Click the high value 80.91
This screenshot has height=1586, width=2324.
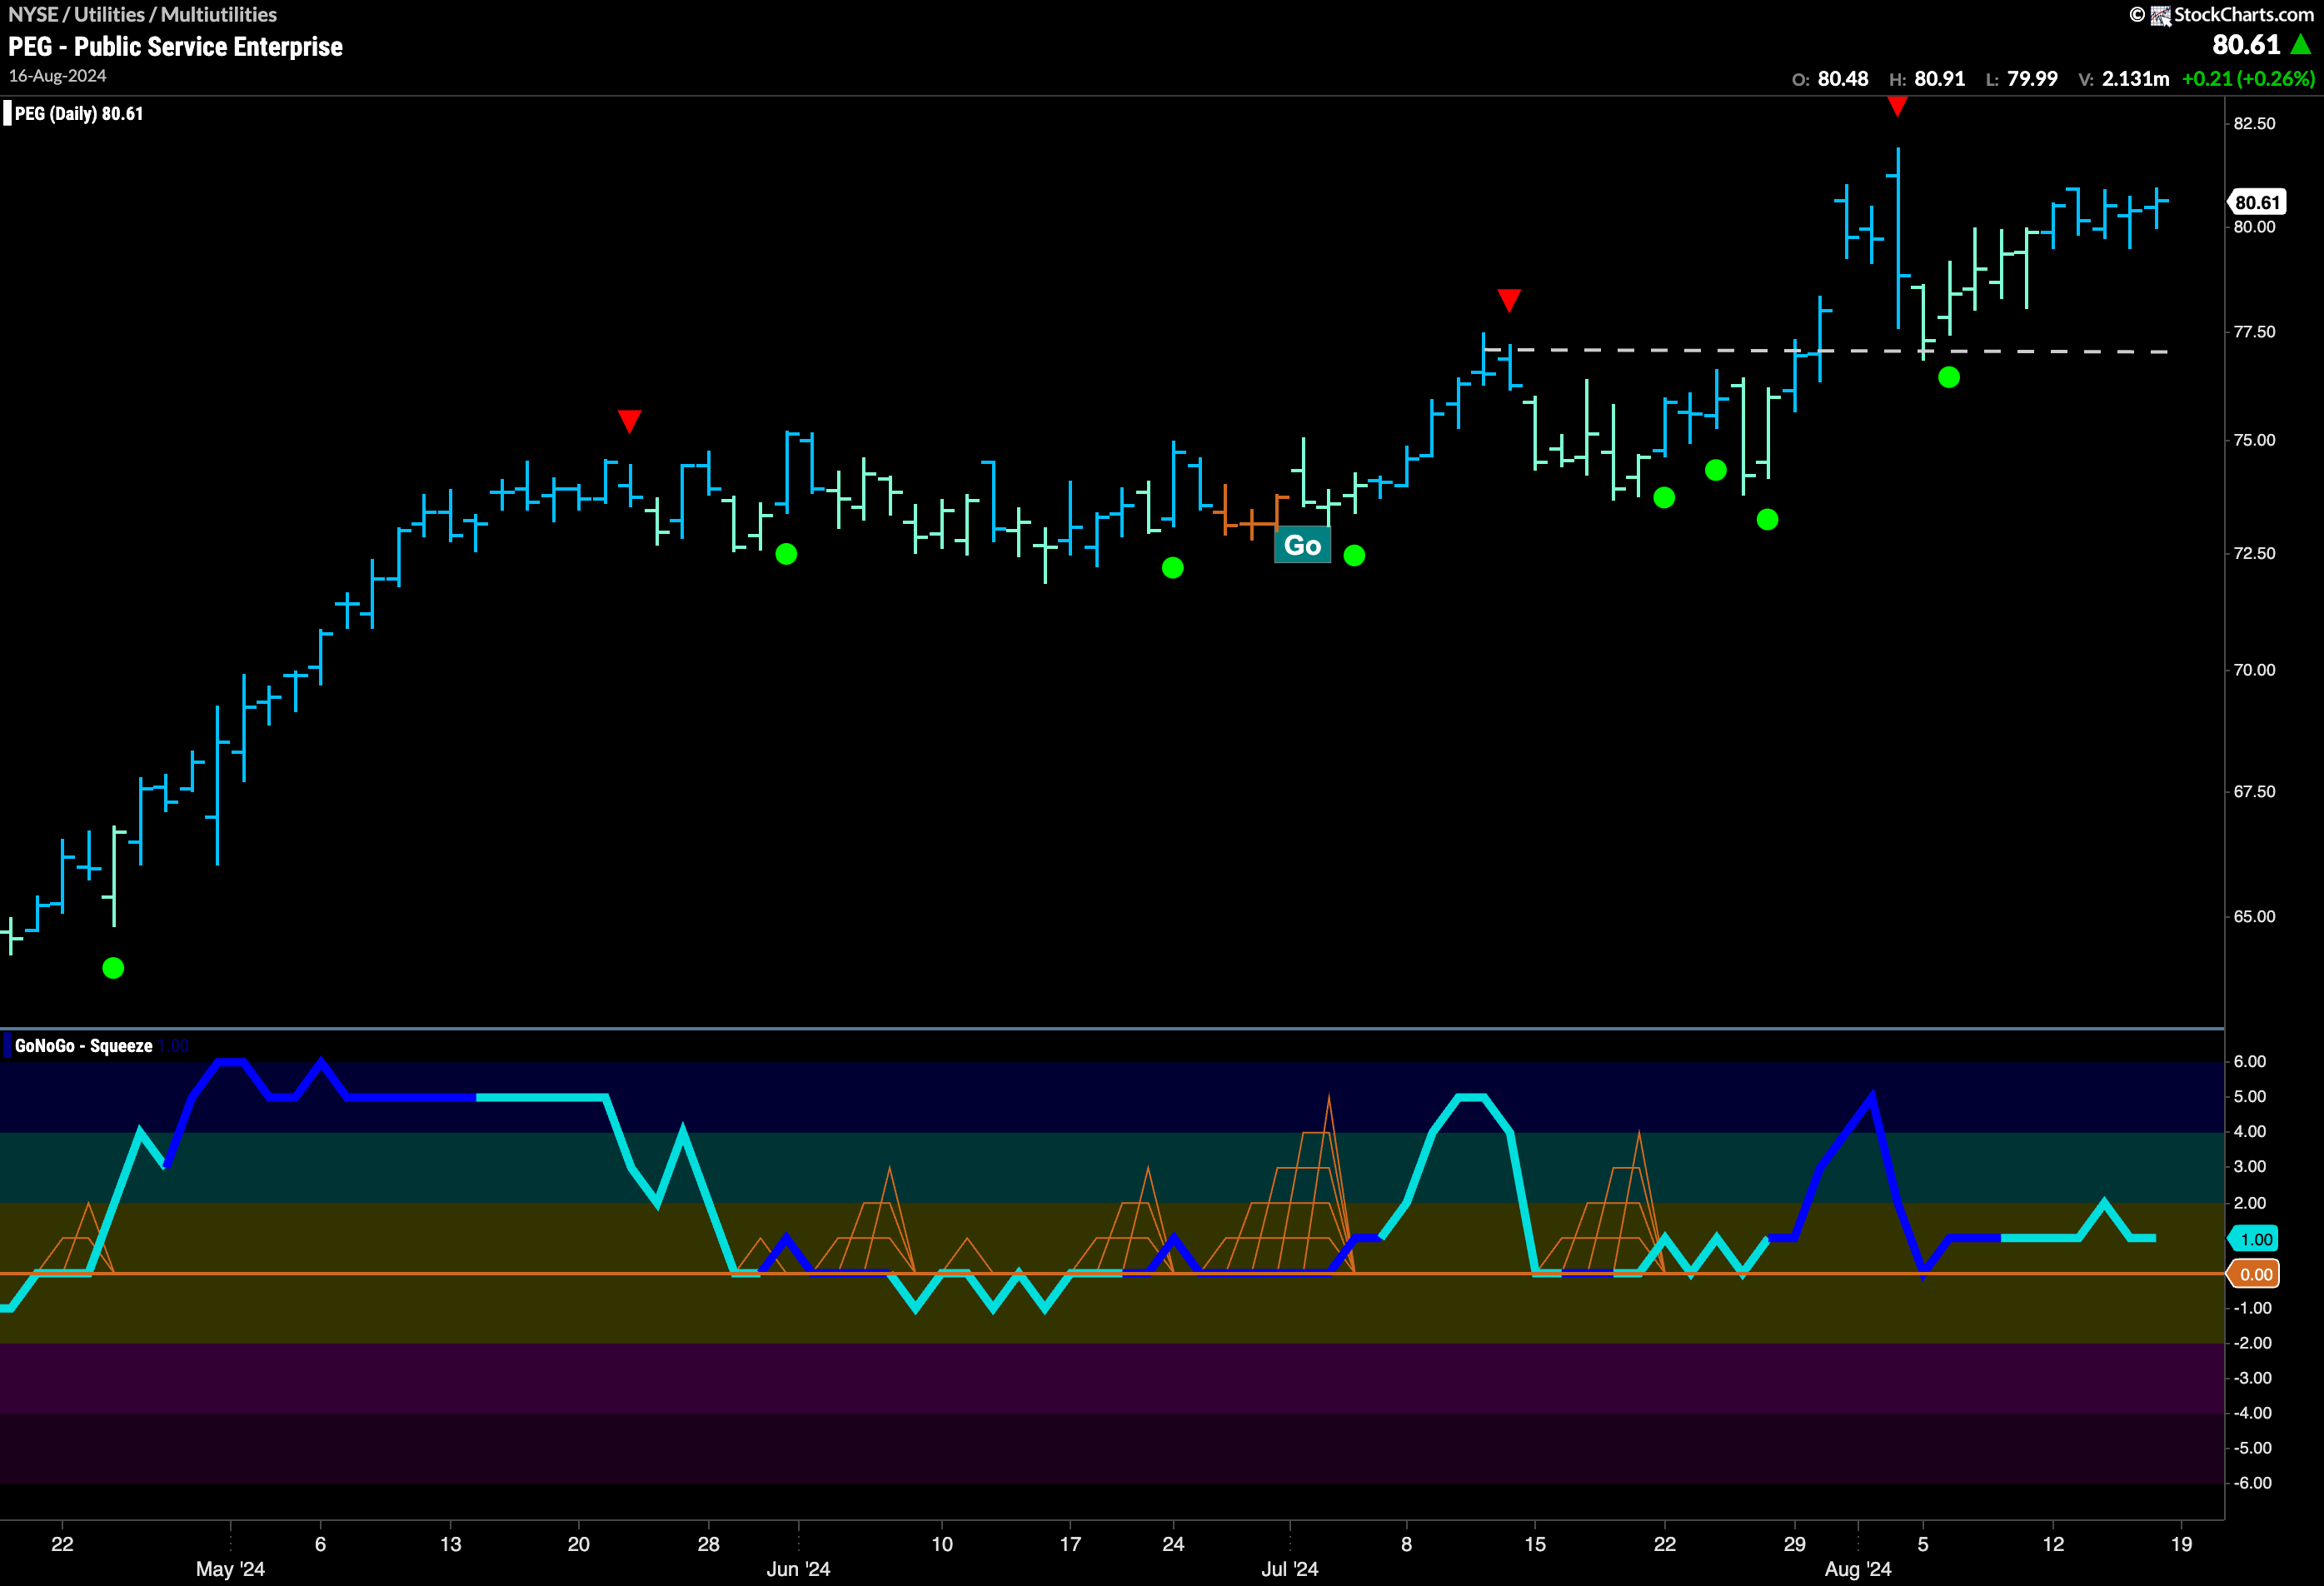[1940, 79]
